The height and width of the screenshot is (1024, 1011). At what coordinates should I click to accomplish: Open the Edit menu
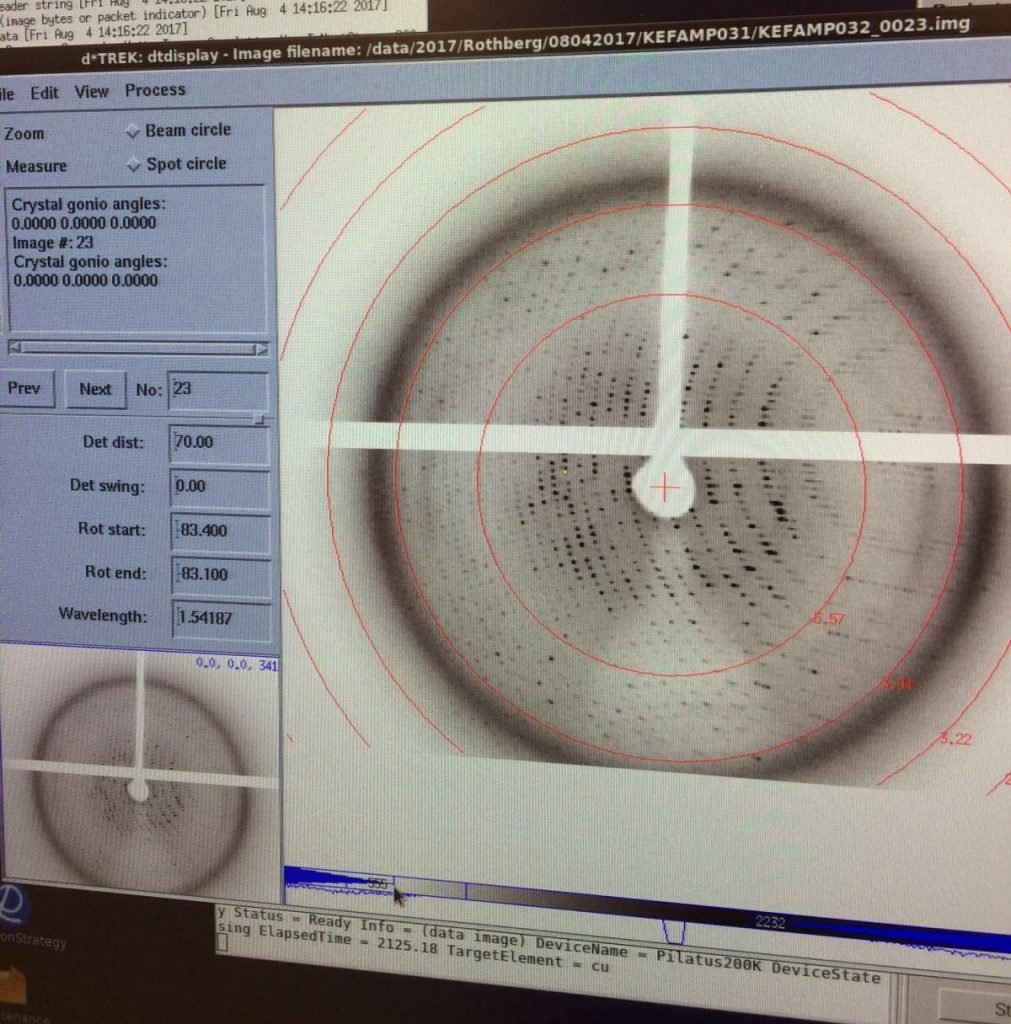46,91
